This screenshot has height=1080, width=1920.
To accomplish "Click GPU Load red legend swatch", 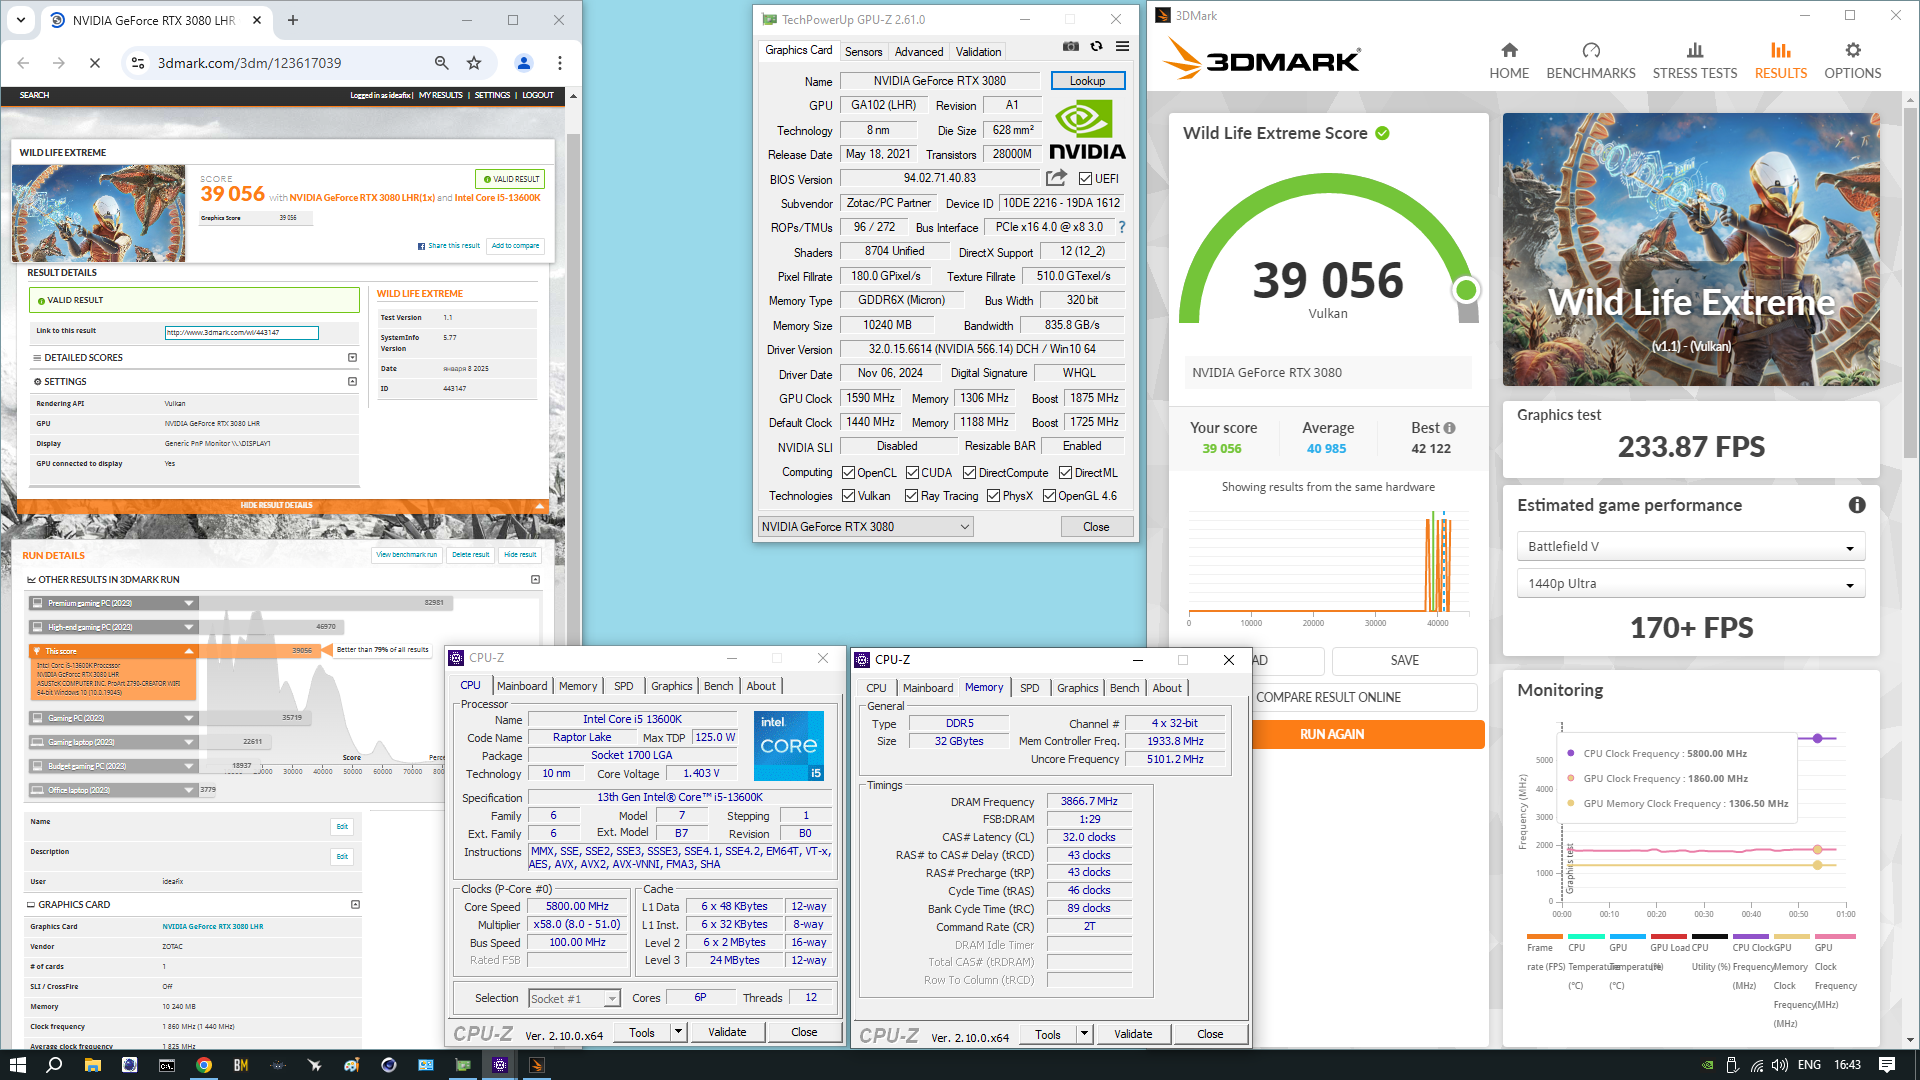I will pos(1668,937).
